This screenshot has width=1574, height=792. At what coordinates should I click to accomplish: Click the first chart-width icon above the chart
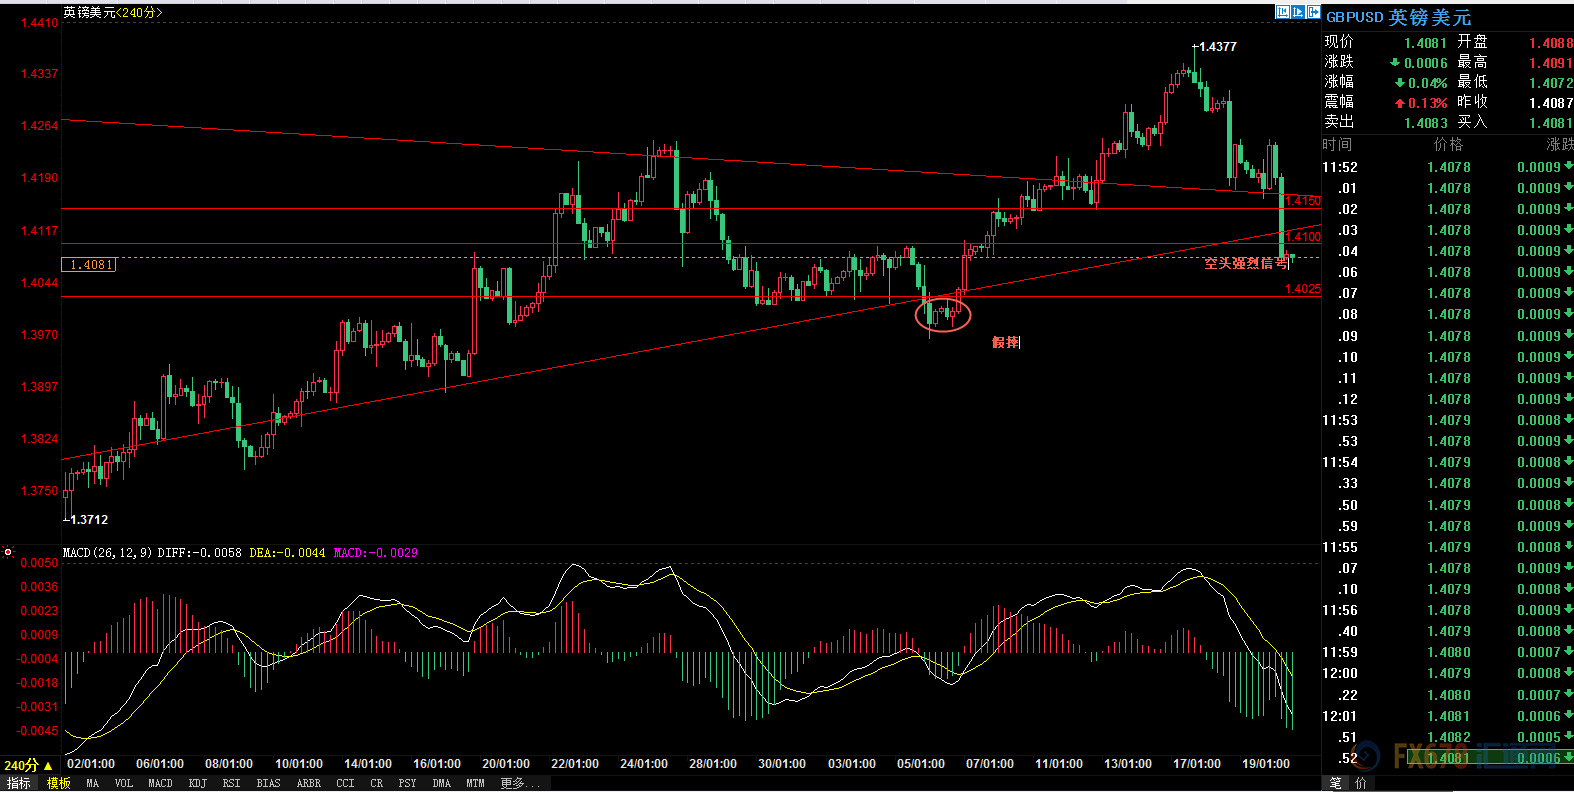[x=1282, y=12]
